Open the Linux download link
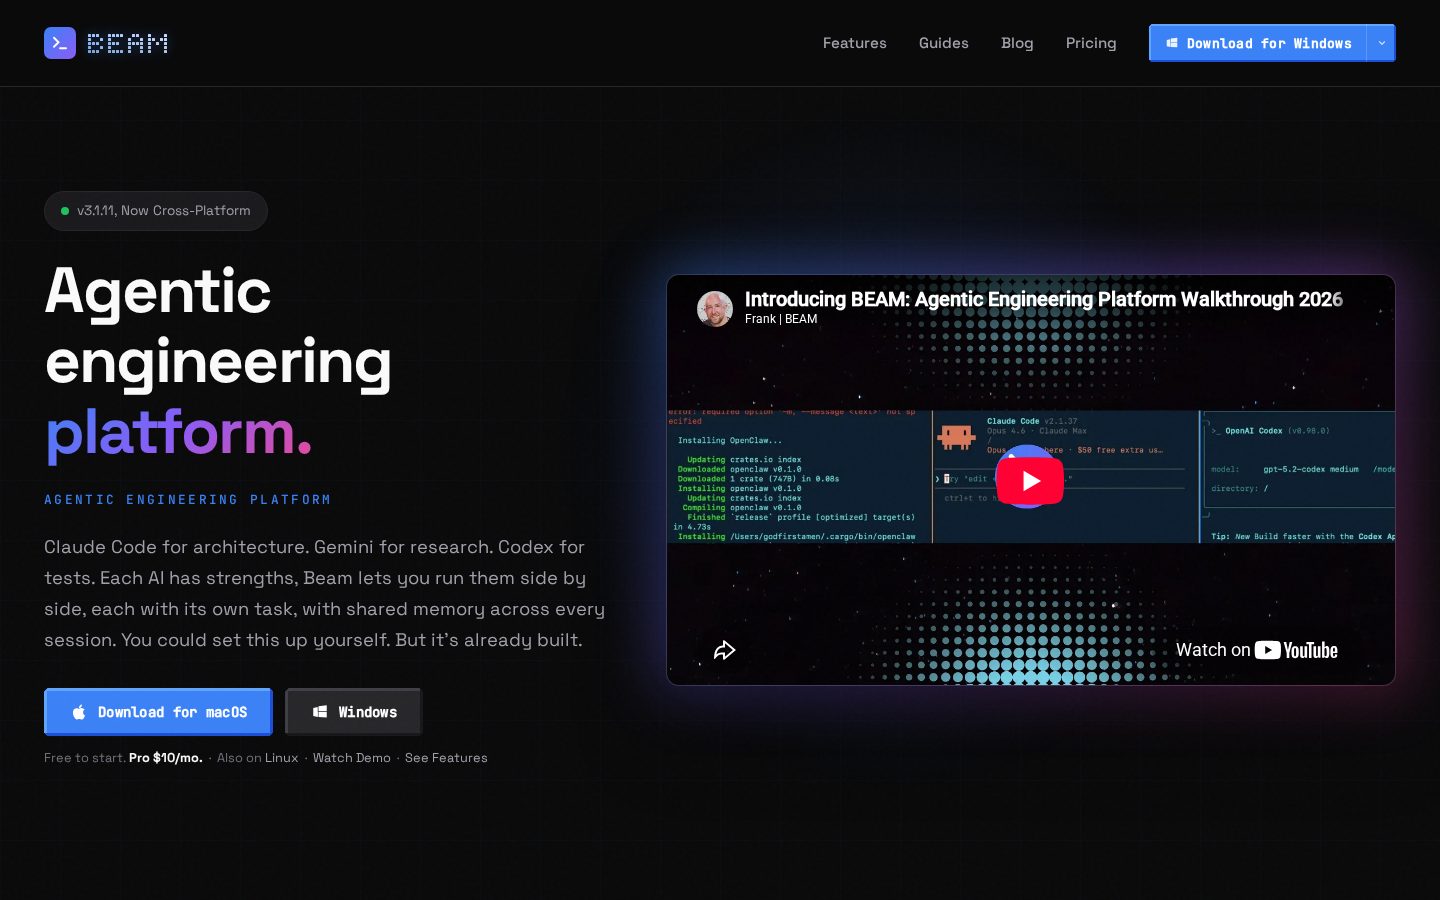Screen dimensions: 1440x900 (x=281, y=758)
